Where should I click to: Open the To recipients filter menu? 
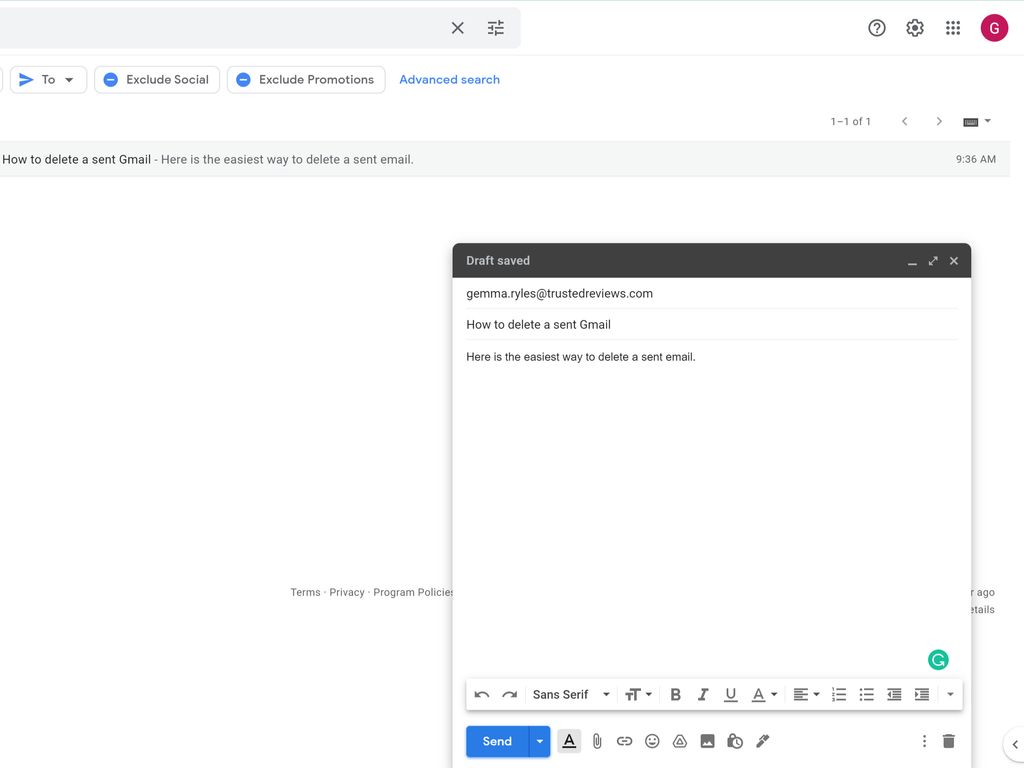tap(48, 79)
